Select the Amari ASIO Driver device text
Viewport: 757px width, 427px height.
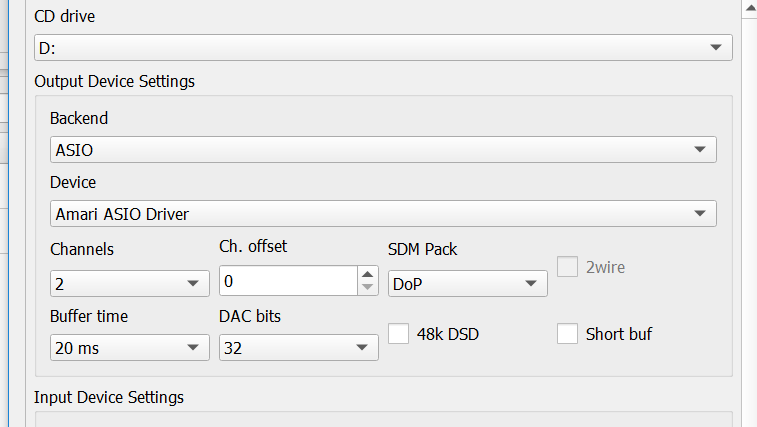click(x=122, y=214)
